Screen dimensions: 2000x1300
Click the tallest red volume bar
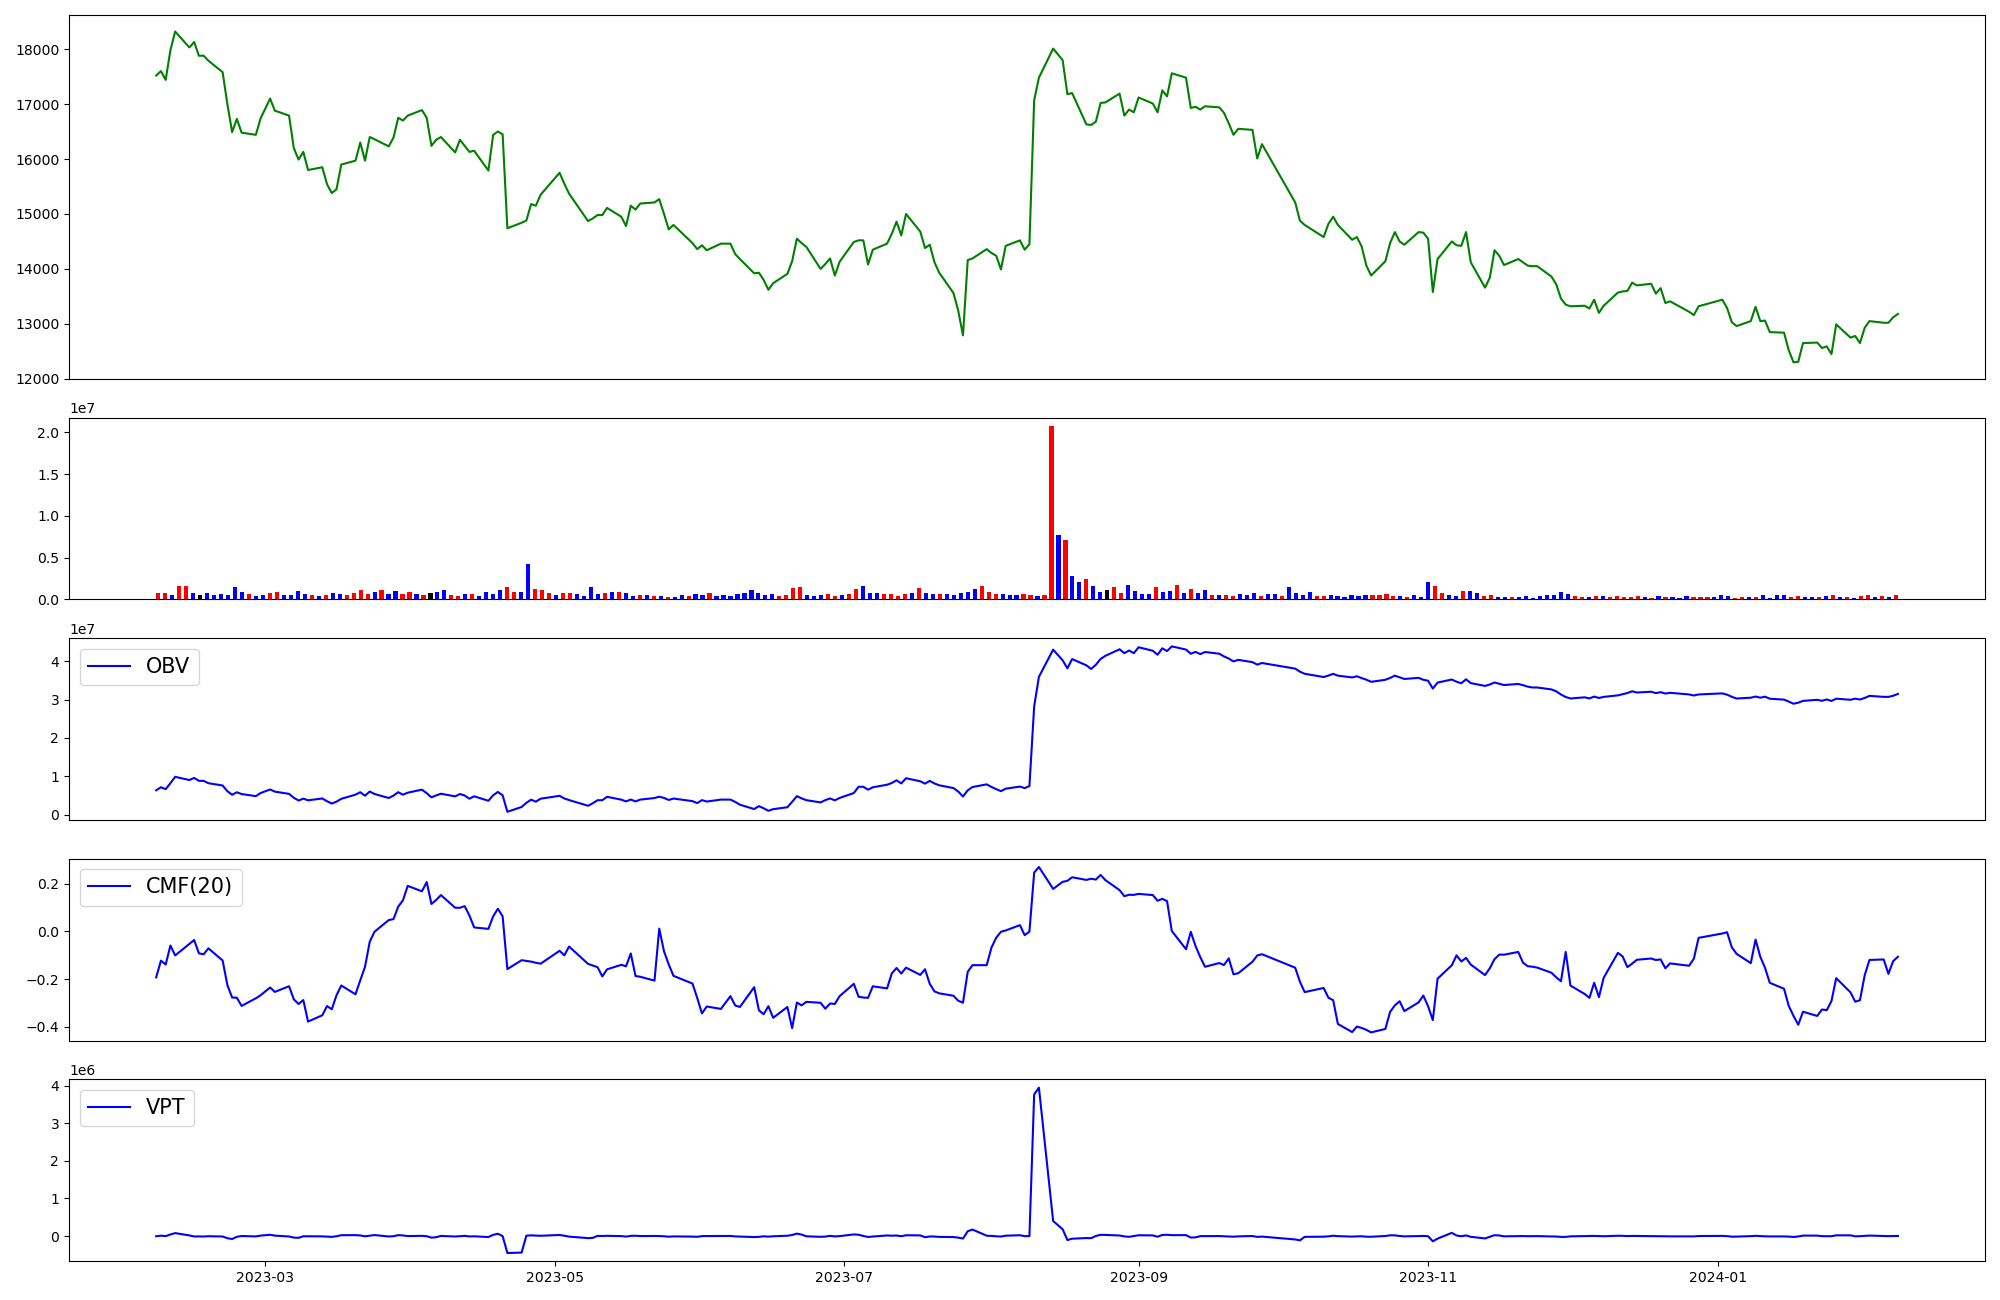click(1051, 512)
